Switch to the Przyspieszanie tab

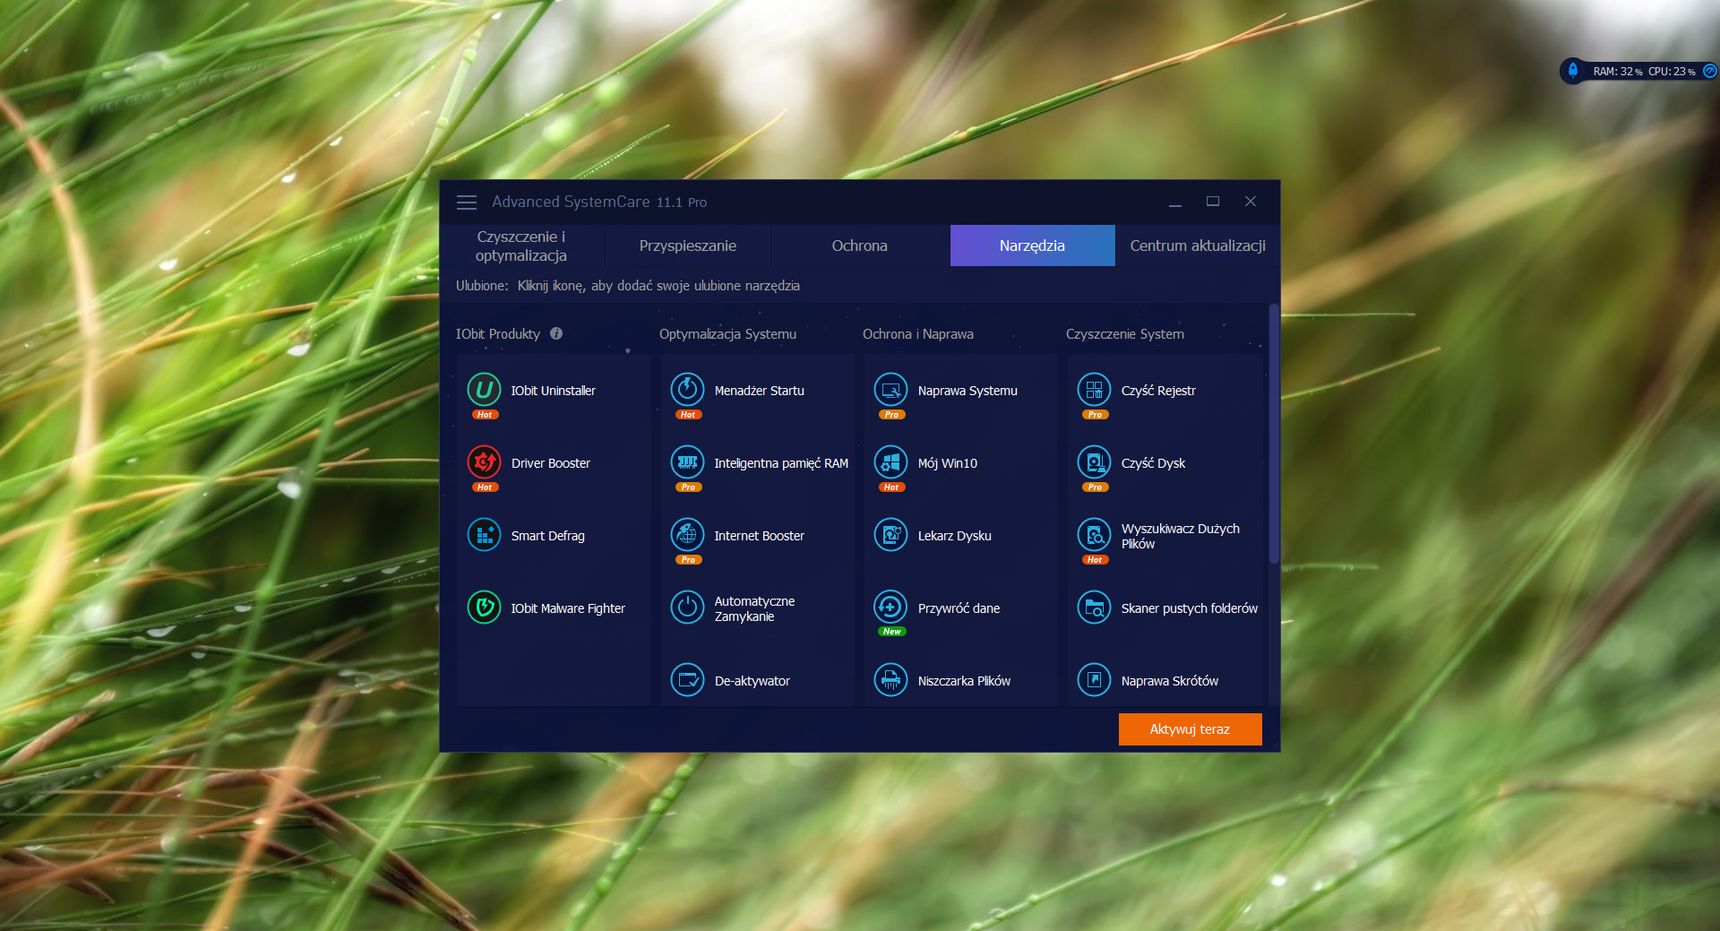click(x=688, y=246)
